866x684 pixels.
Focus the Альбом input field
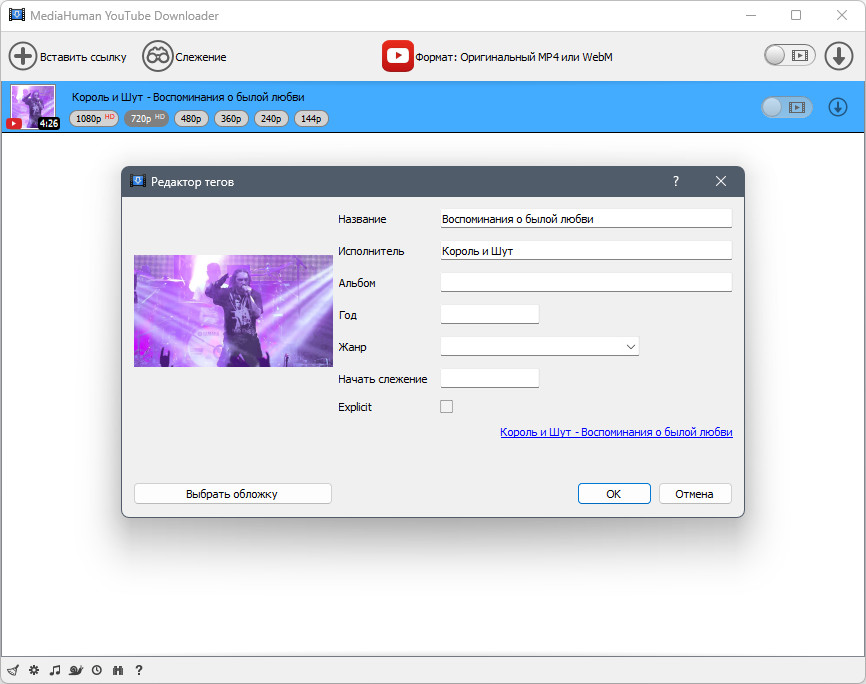pos(586,282)
